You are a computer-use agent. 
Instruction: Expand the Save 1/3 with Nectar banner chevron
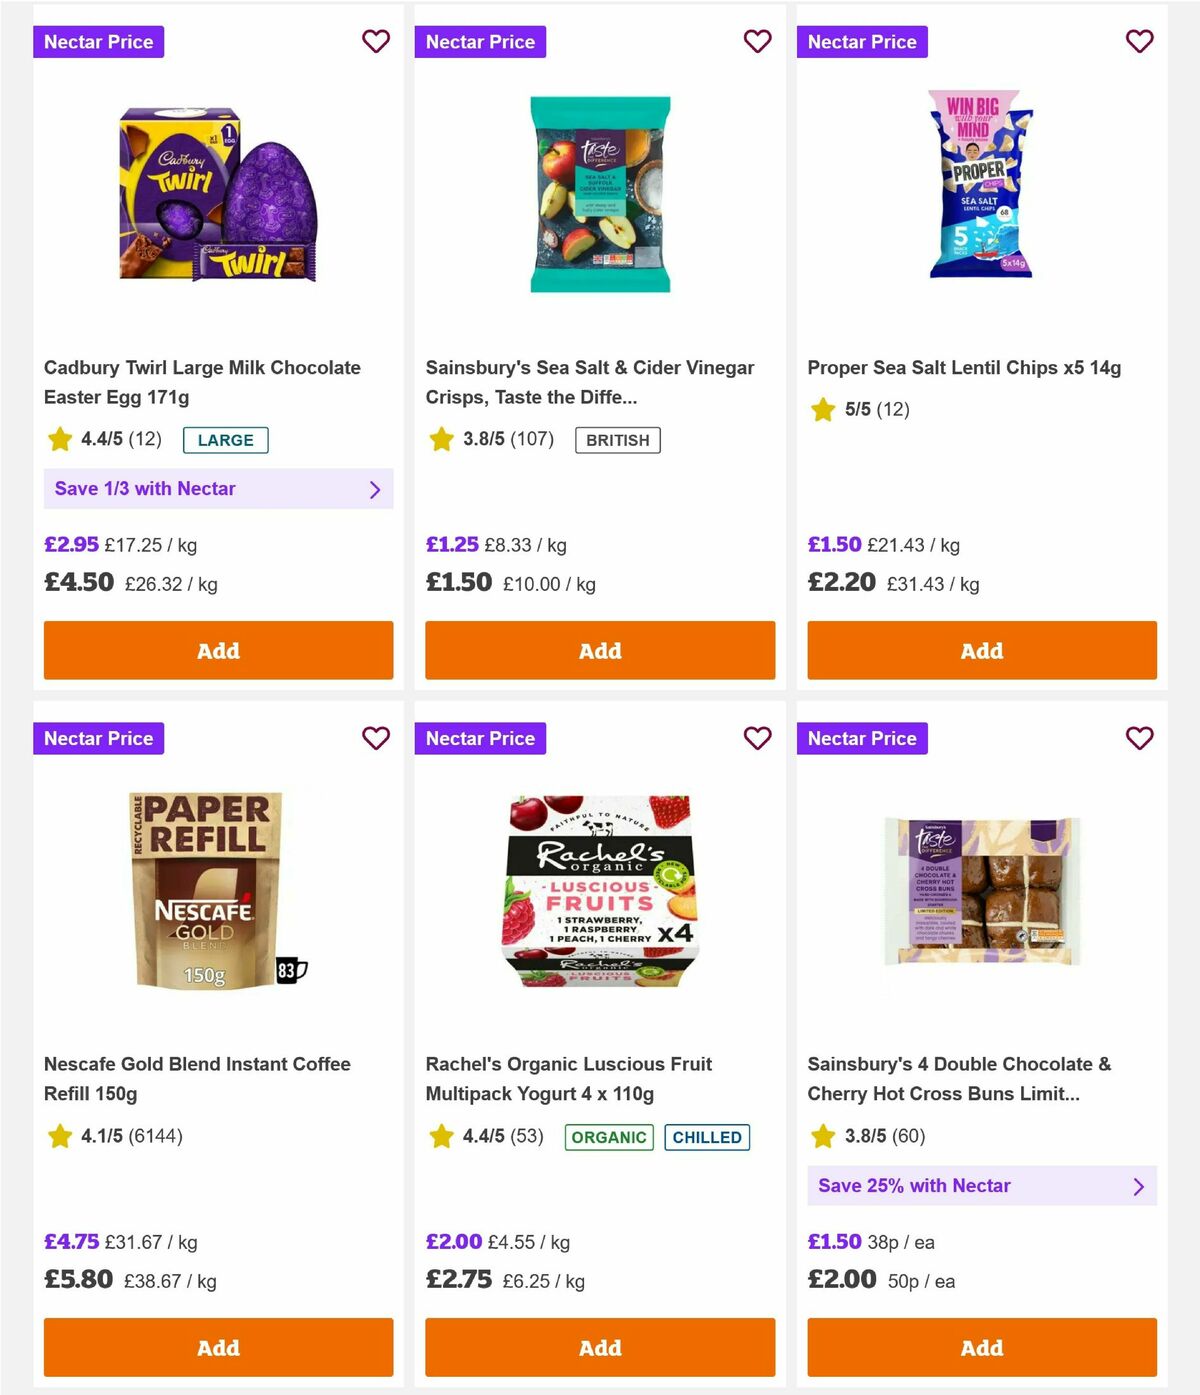[x=376, y=489]
